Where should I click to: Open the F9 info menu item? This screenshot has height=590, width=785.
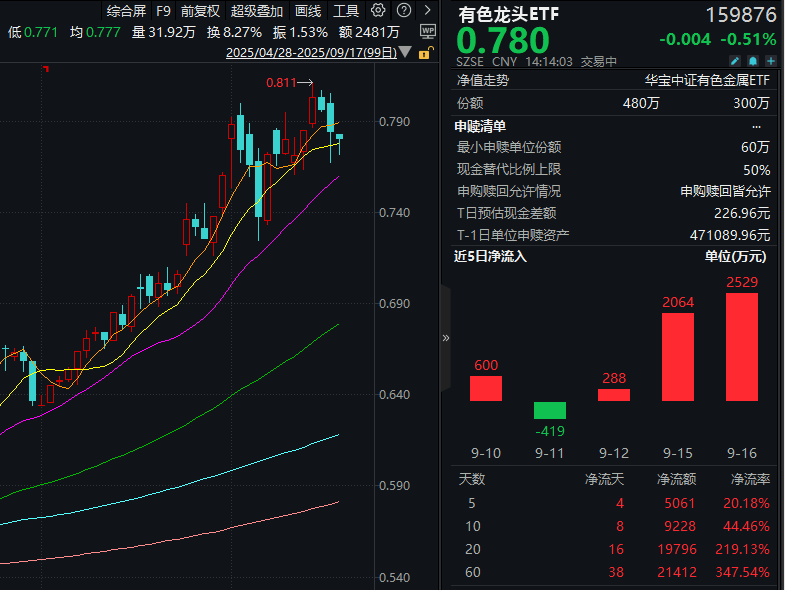164,11
